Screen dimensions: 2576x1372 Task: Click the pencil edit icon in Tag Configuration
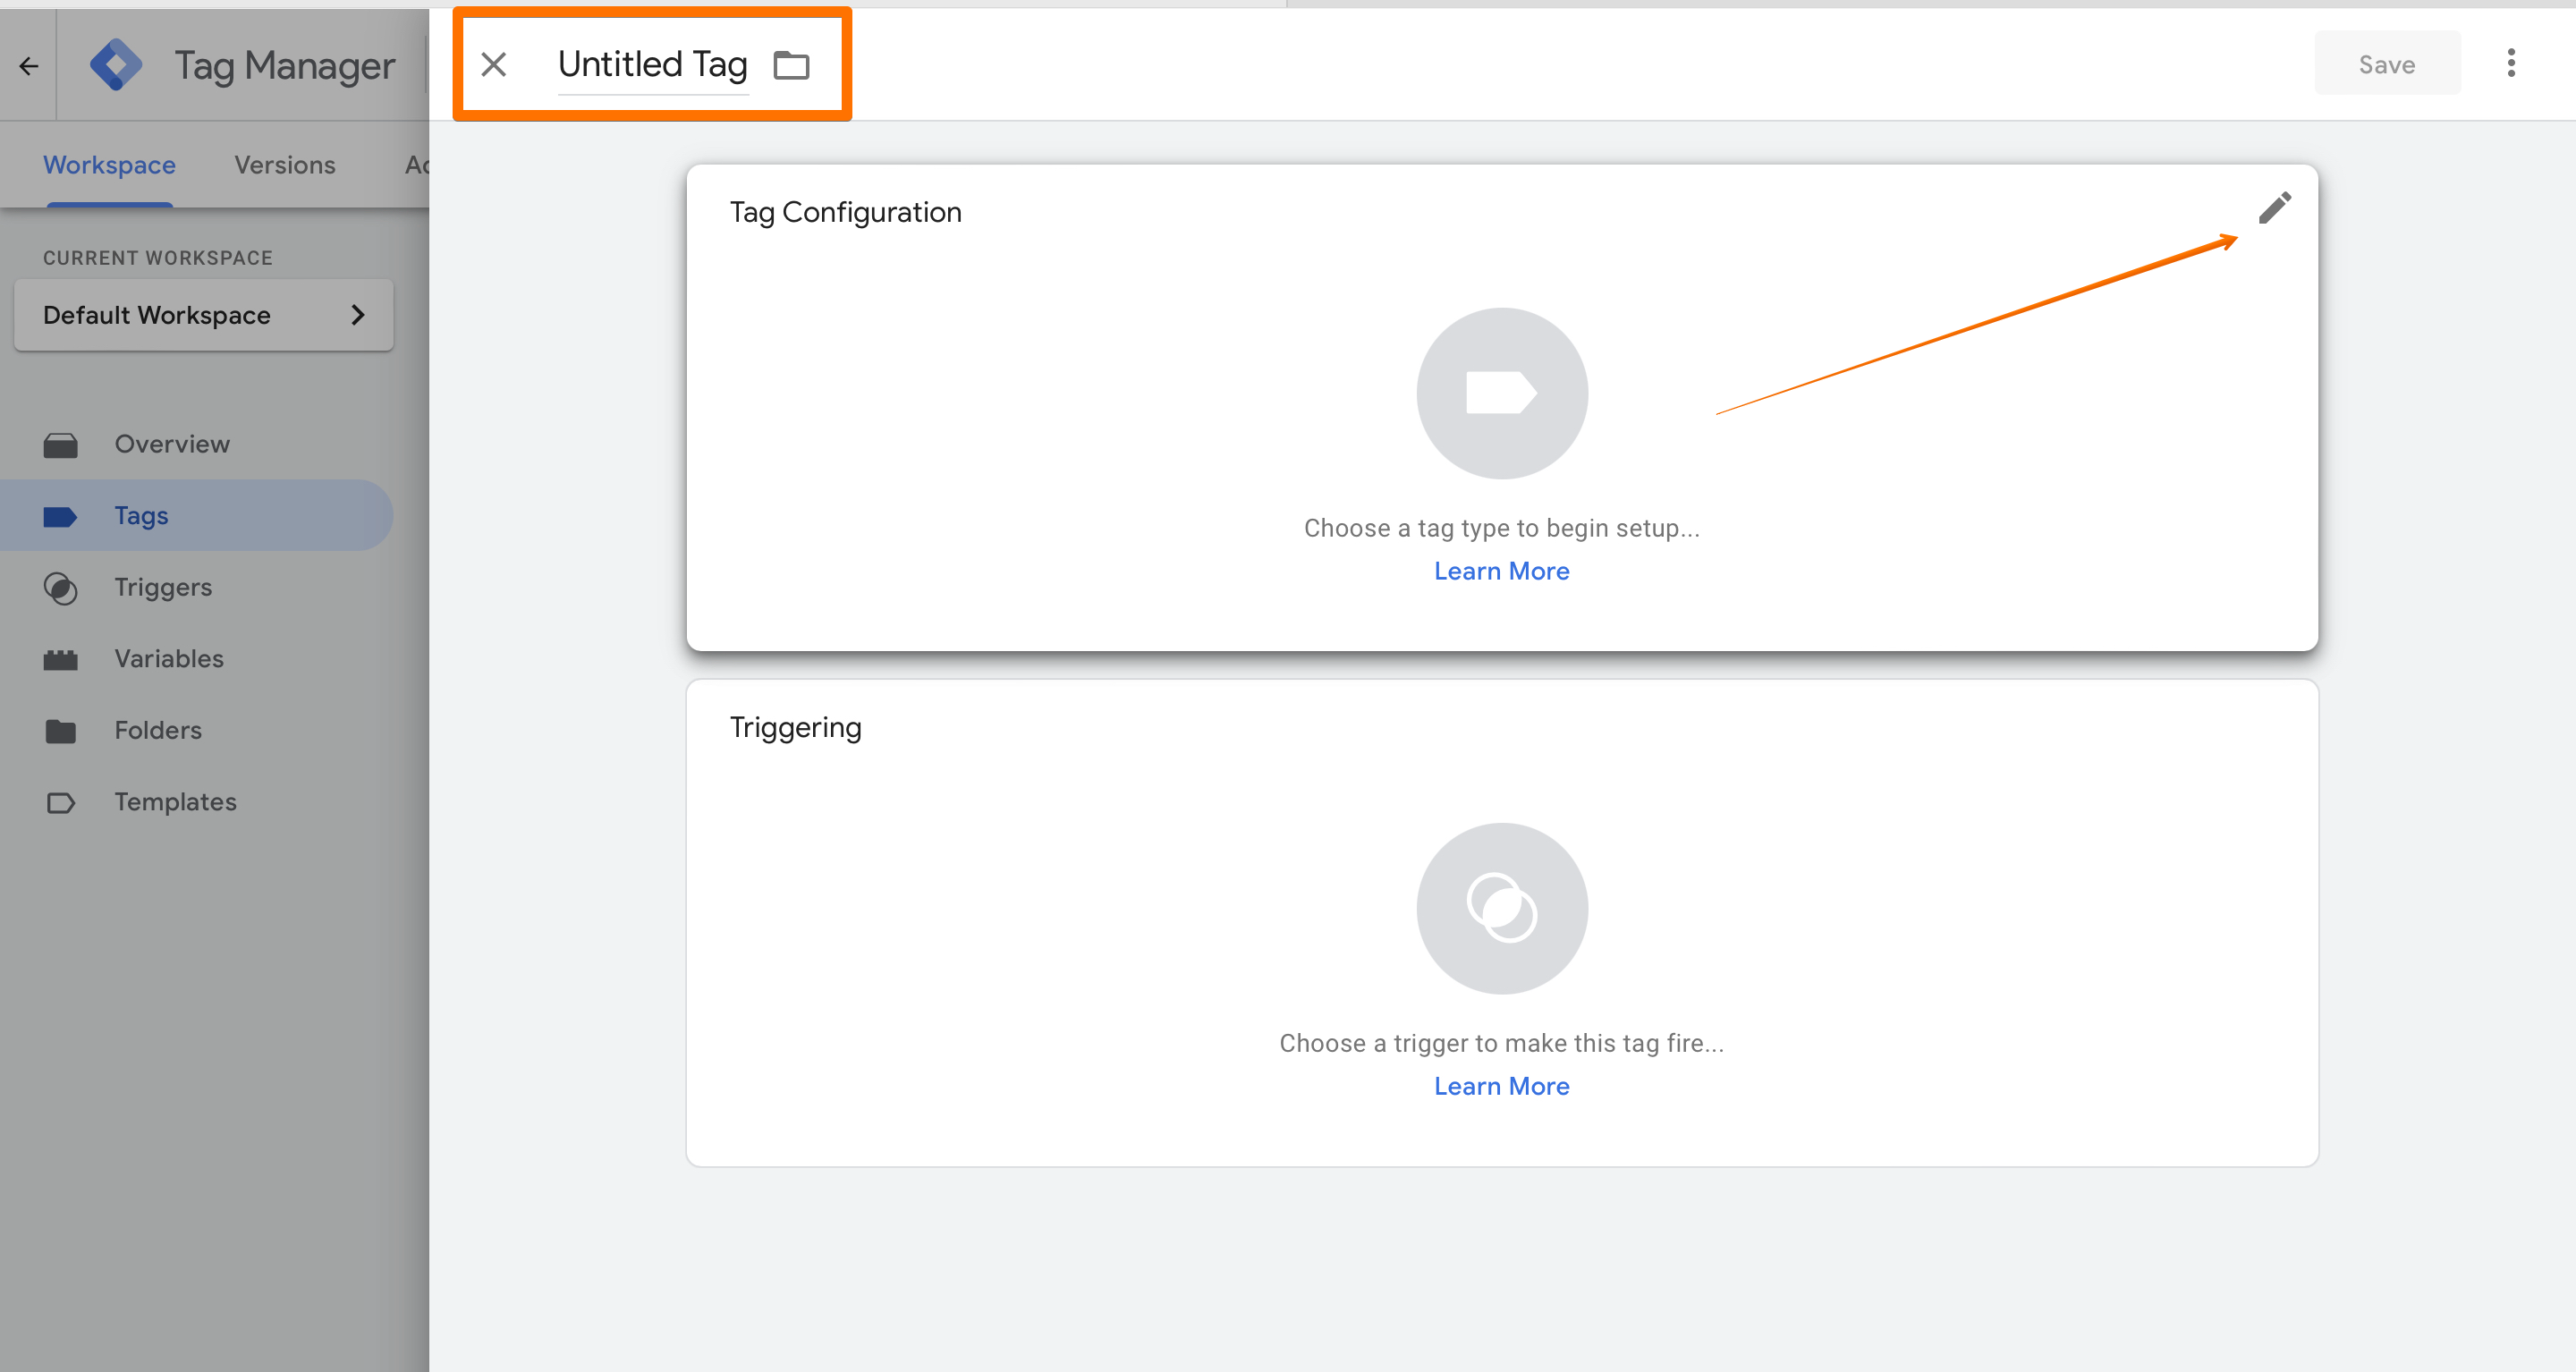click(2274, 208)
